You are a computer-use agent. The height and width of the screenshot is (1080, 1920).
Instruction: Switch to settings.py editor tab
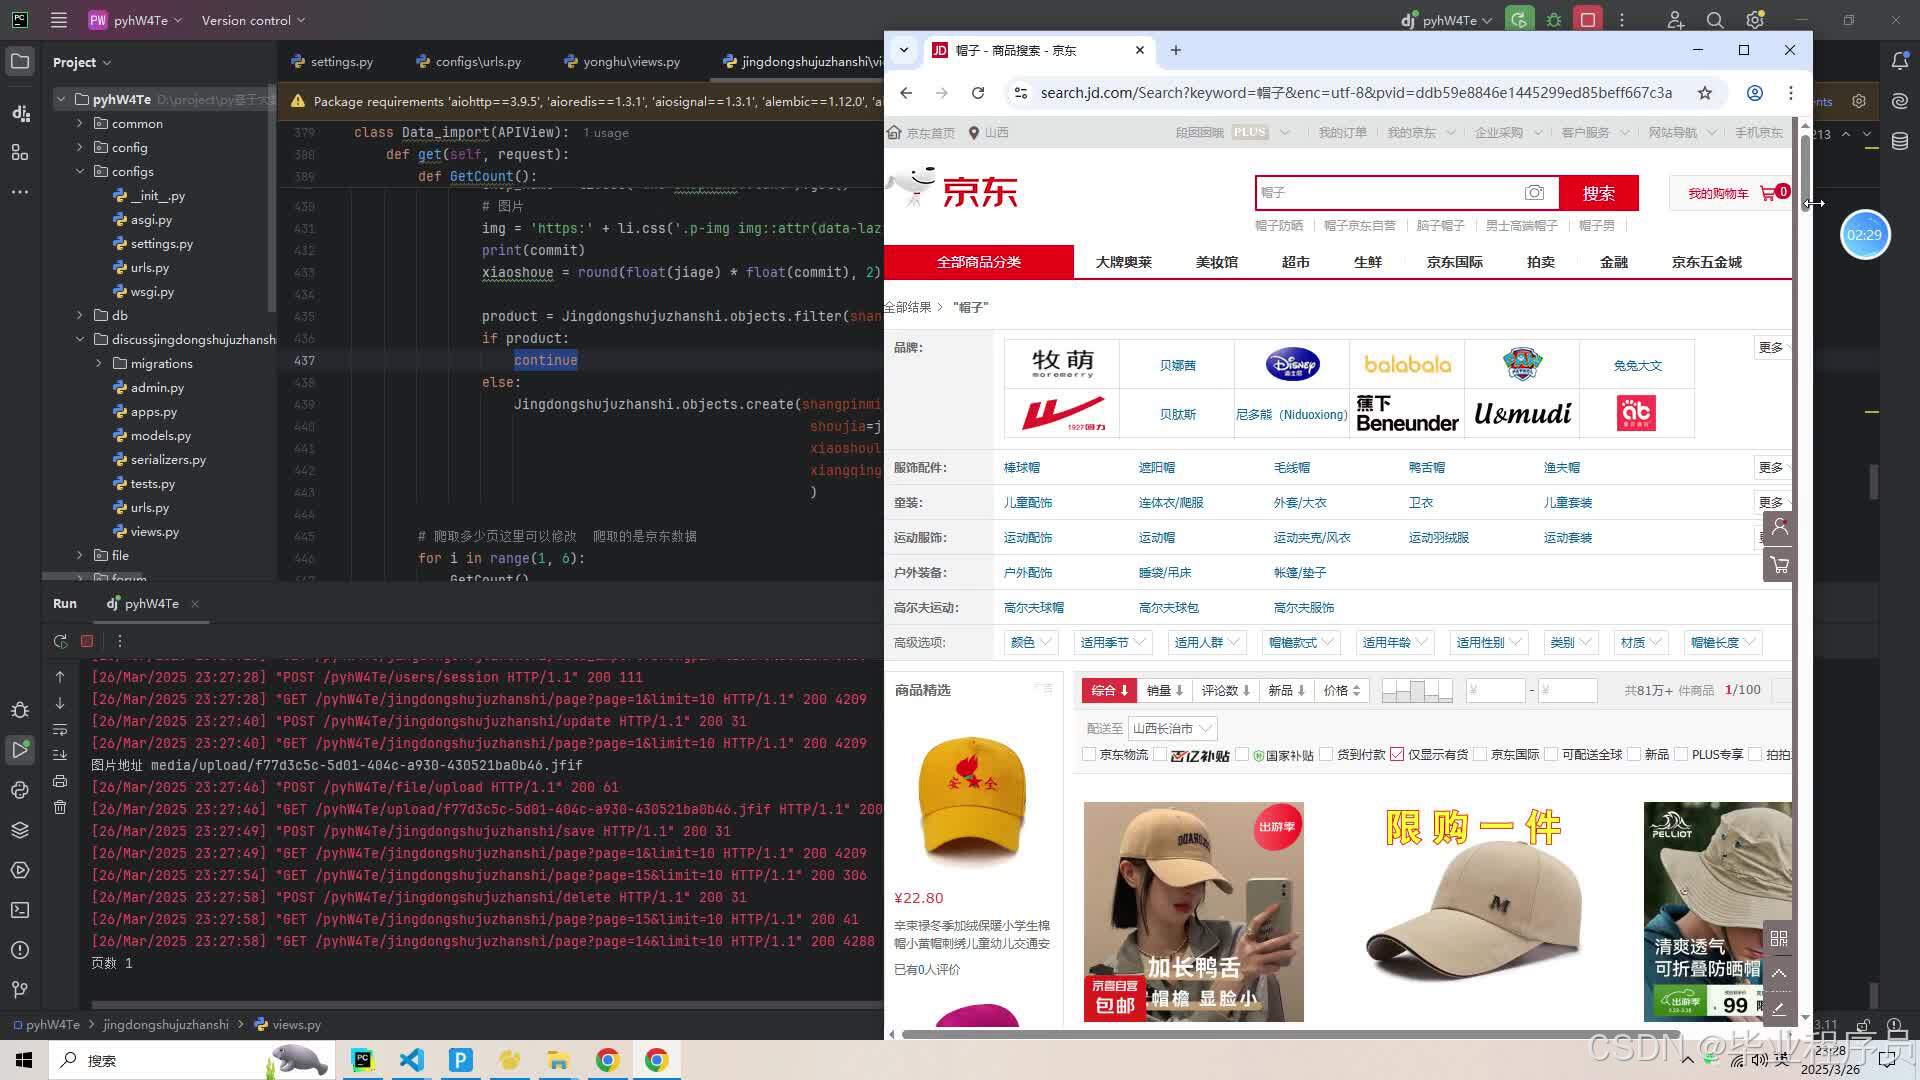[333, 61]
